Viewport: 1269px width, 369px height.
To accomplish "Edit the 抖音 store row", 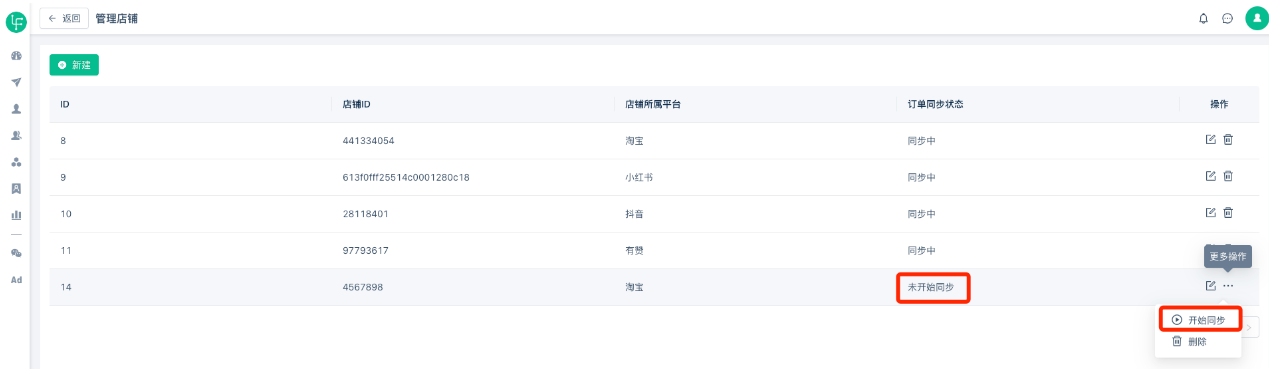I will 1211,213.
